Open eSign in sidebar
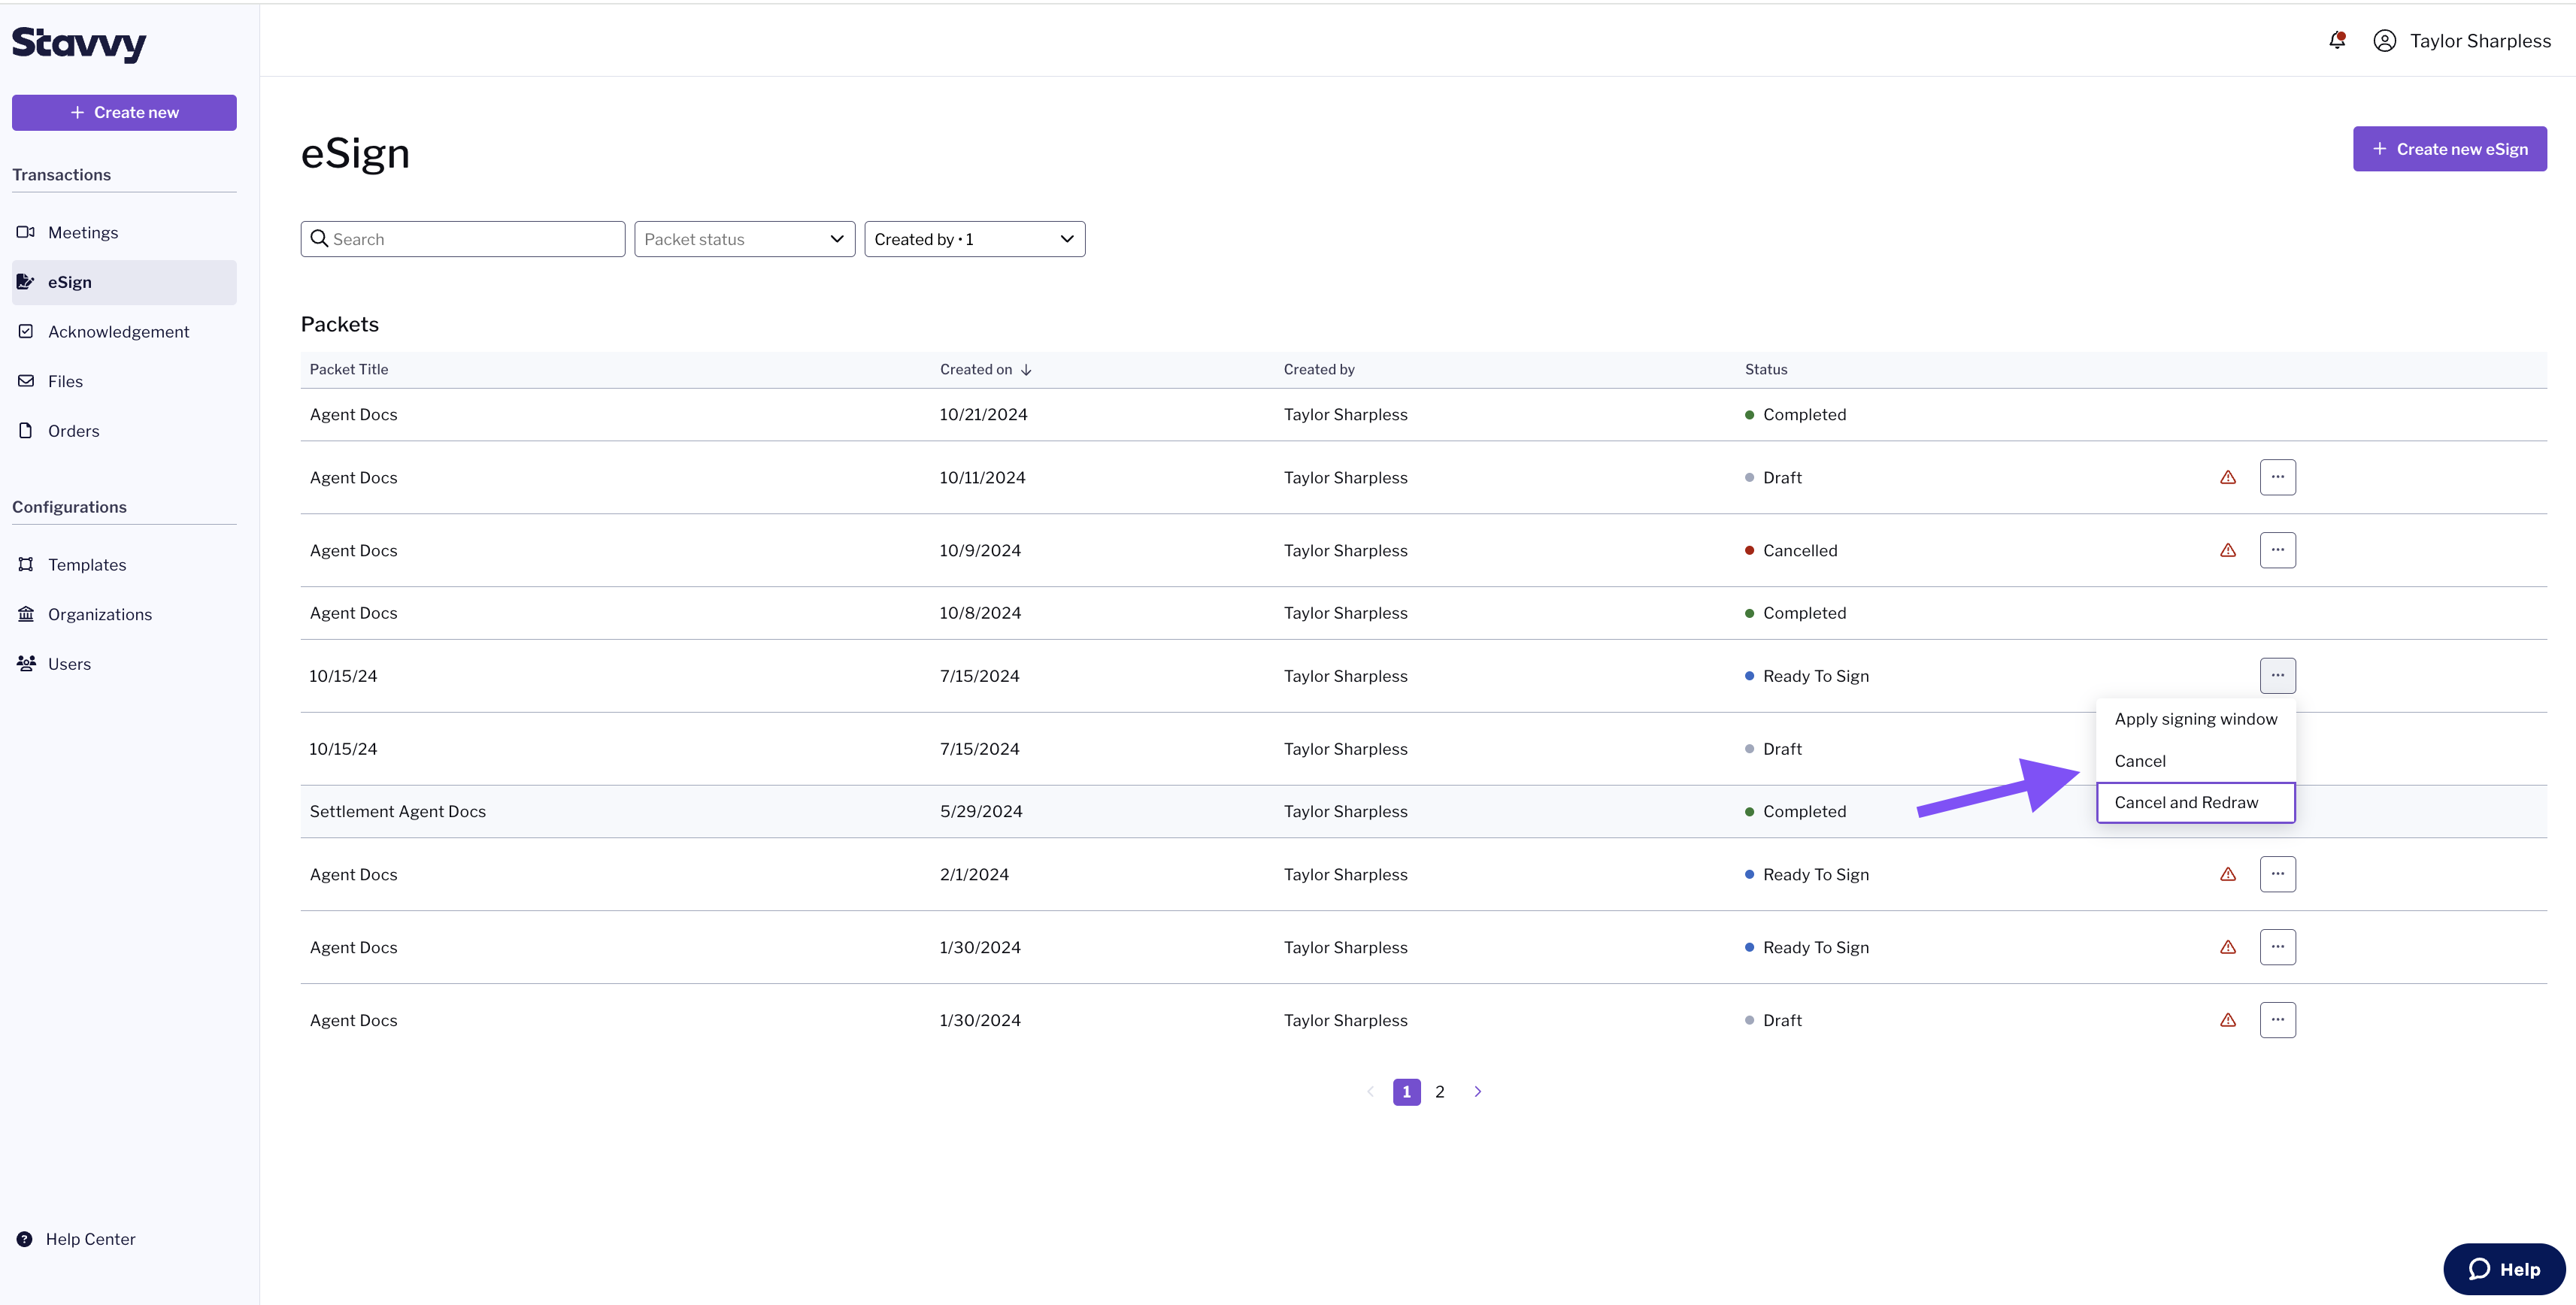 click(124, 283)
